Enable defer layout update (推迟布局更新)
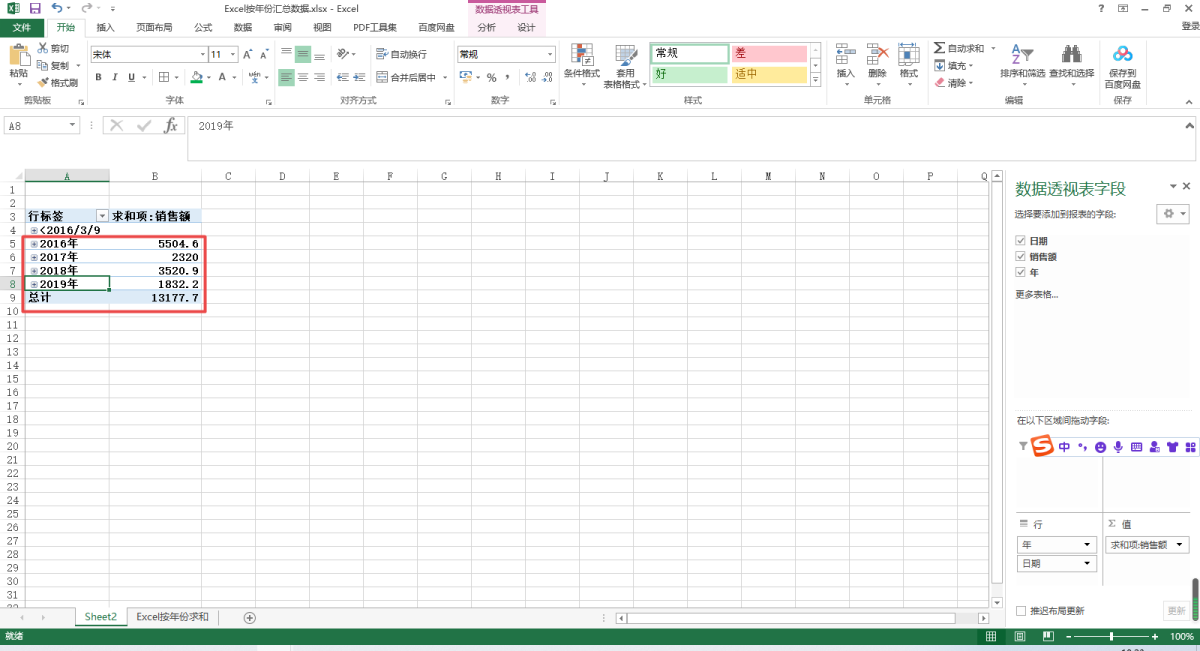Viewport: 1200px width, 651px height. click(1021, 610)
